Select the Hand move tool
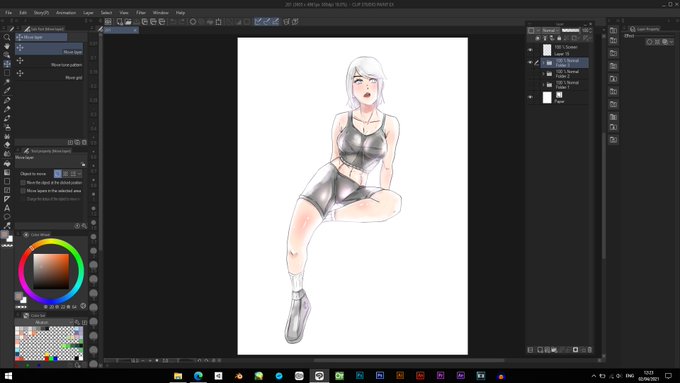680x383 pixels. [7, 46]
